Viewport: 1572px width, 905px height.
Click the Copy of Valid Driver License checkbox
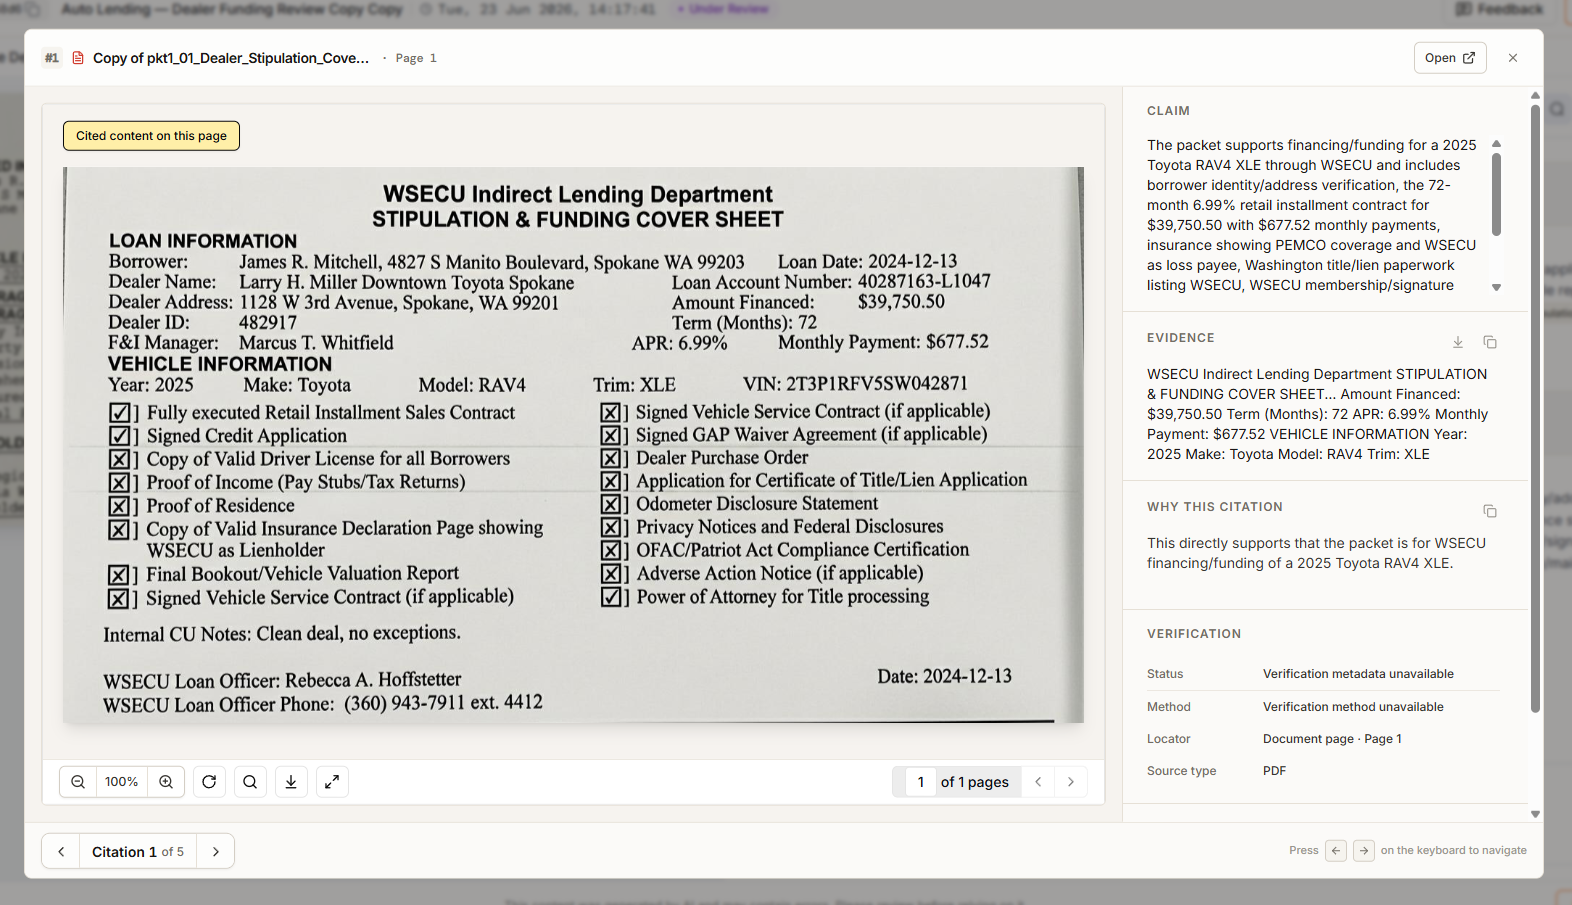pyautogui.click(x=120, y=460)
